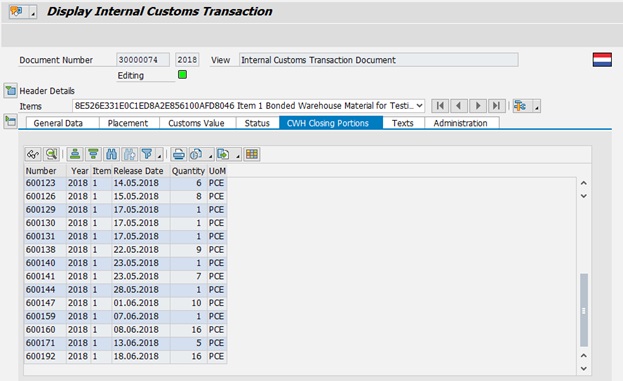Click the Export icon in table toolbar
623x381 pixels.
click(x=223, y=154)
